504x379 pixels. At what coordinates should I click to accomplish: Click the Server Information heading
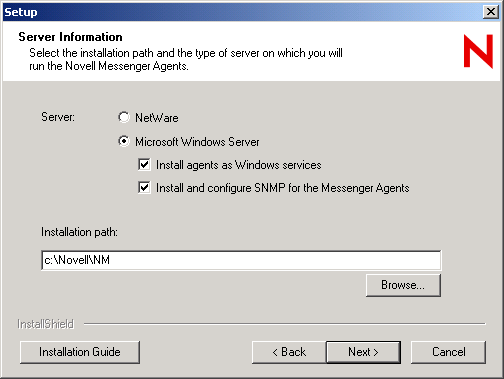(x=70, y=37)
